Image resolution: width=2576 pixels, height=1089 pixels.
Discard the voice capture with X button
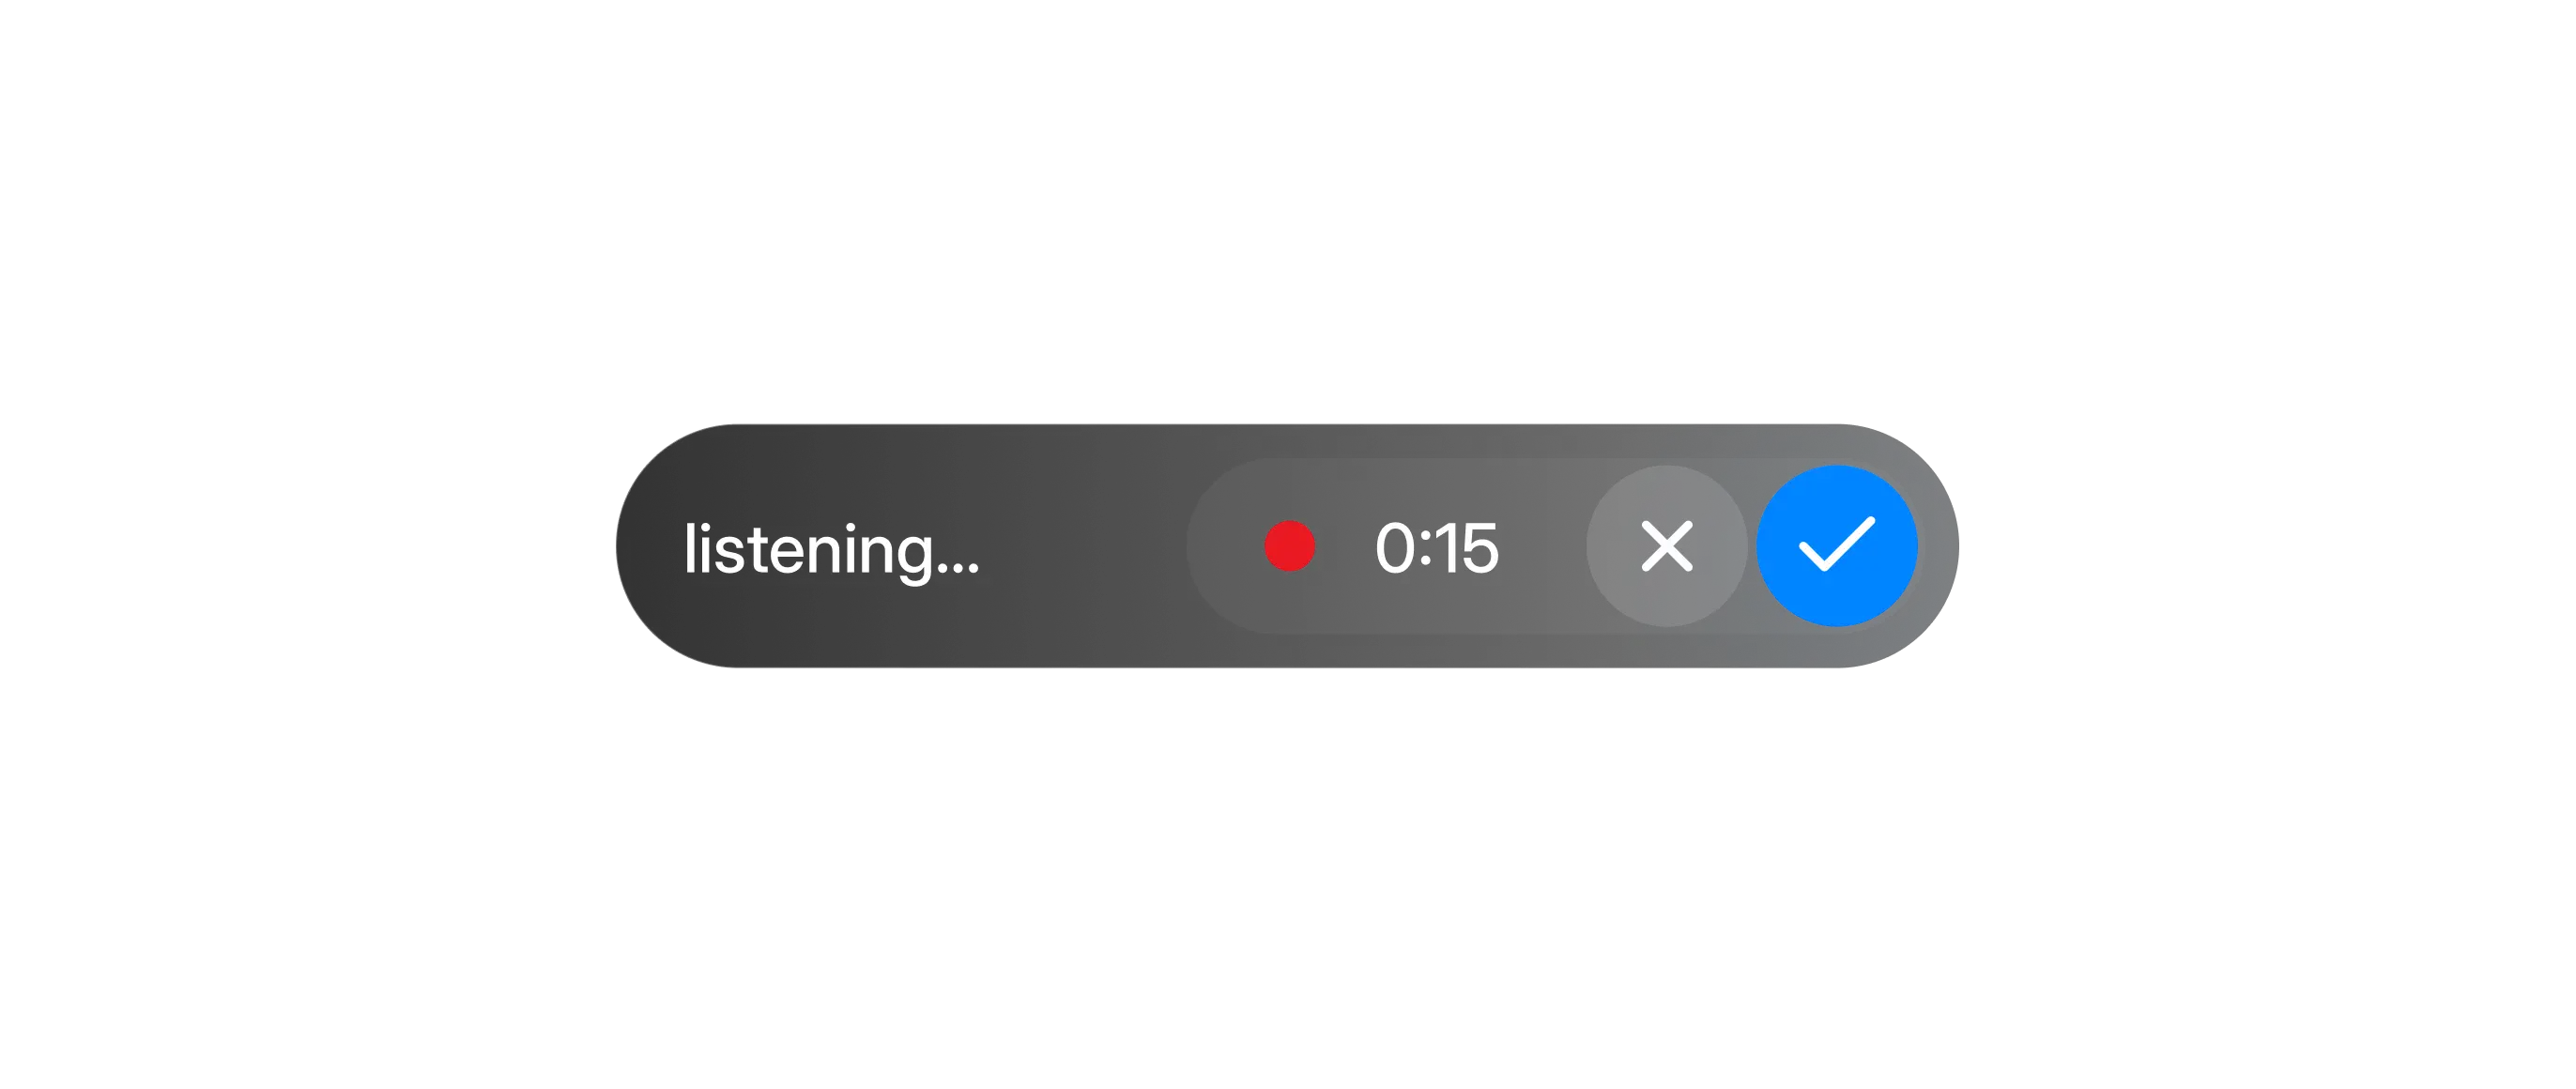pyautogui.click(x=1667, y=546)
